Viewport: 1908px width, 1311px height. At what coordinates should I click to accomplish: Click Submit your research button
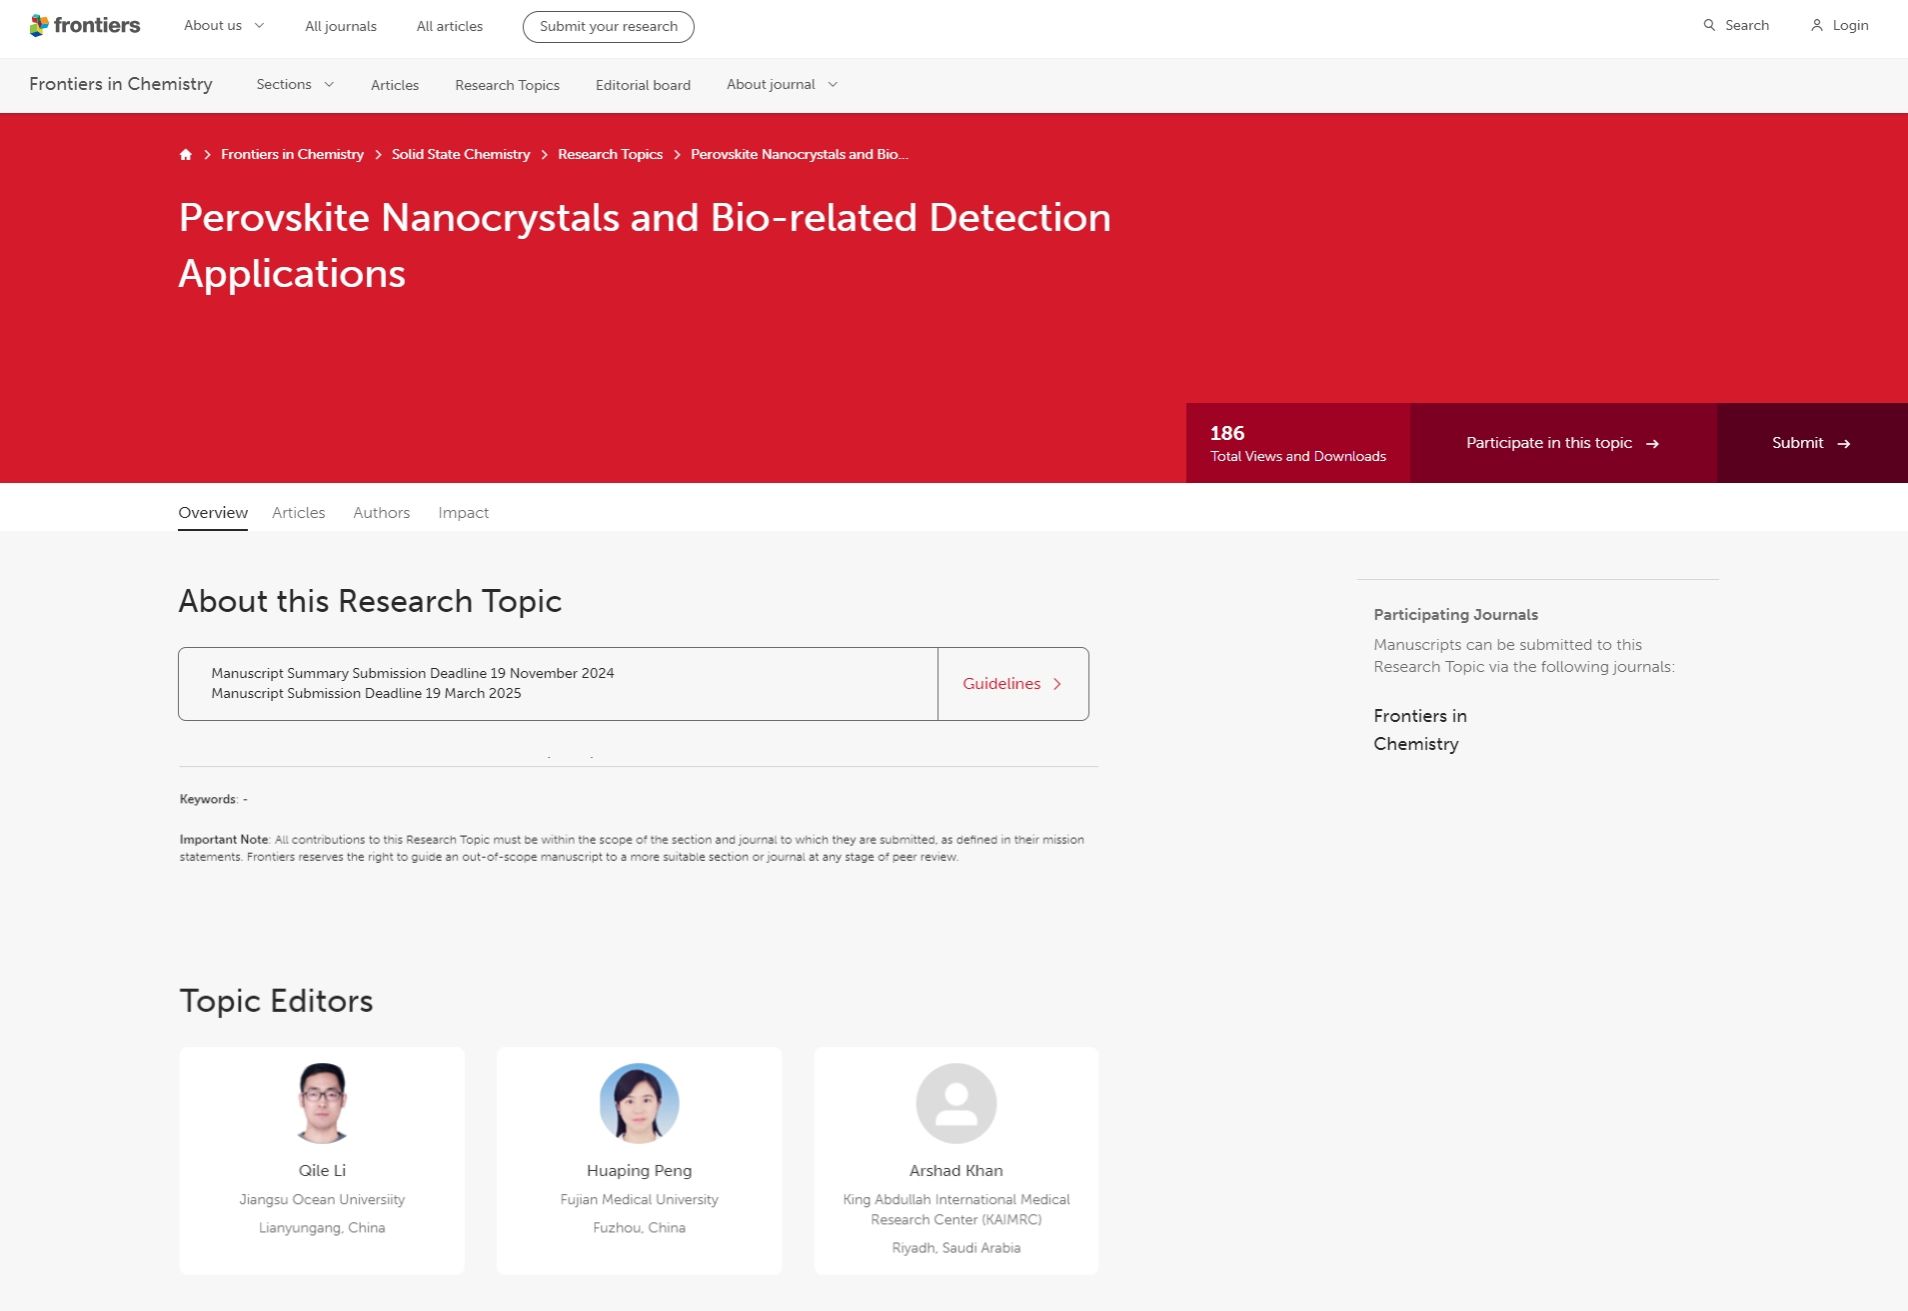coord(608,27)
